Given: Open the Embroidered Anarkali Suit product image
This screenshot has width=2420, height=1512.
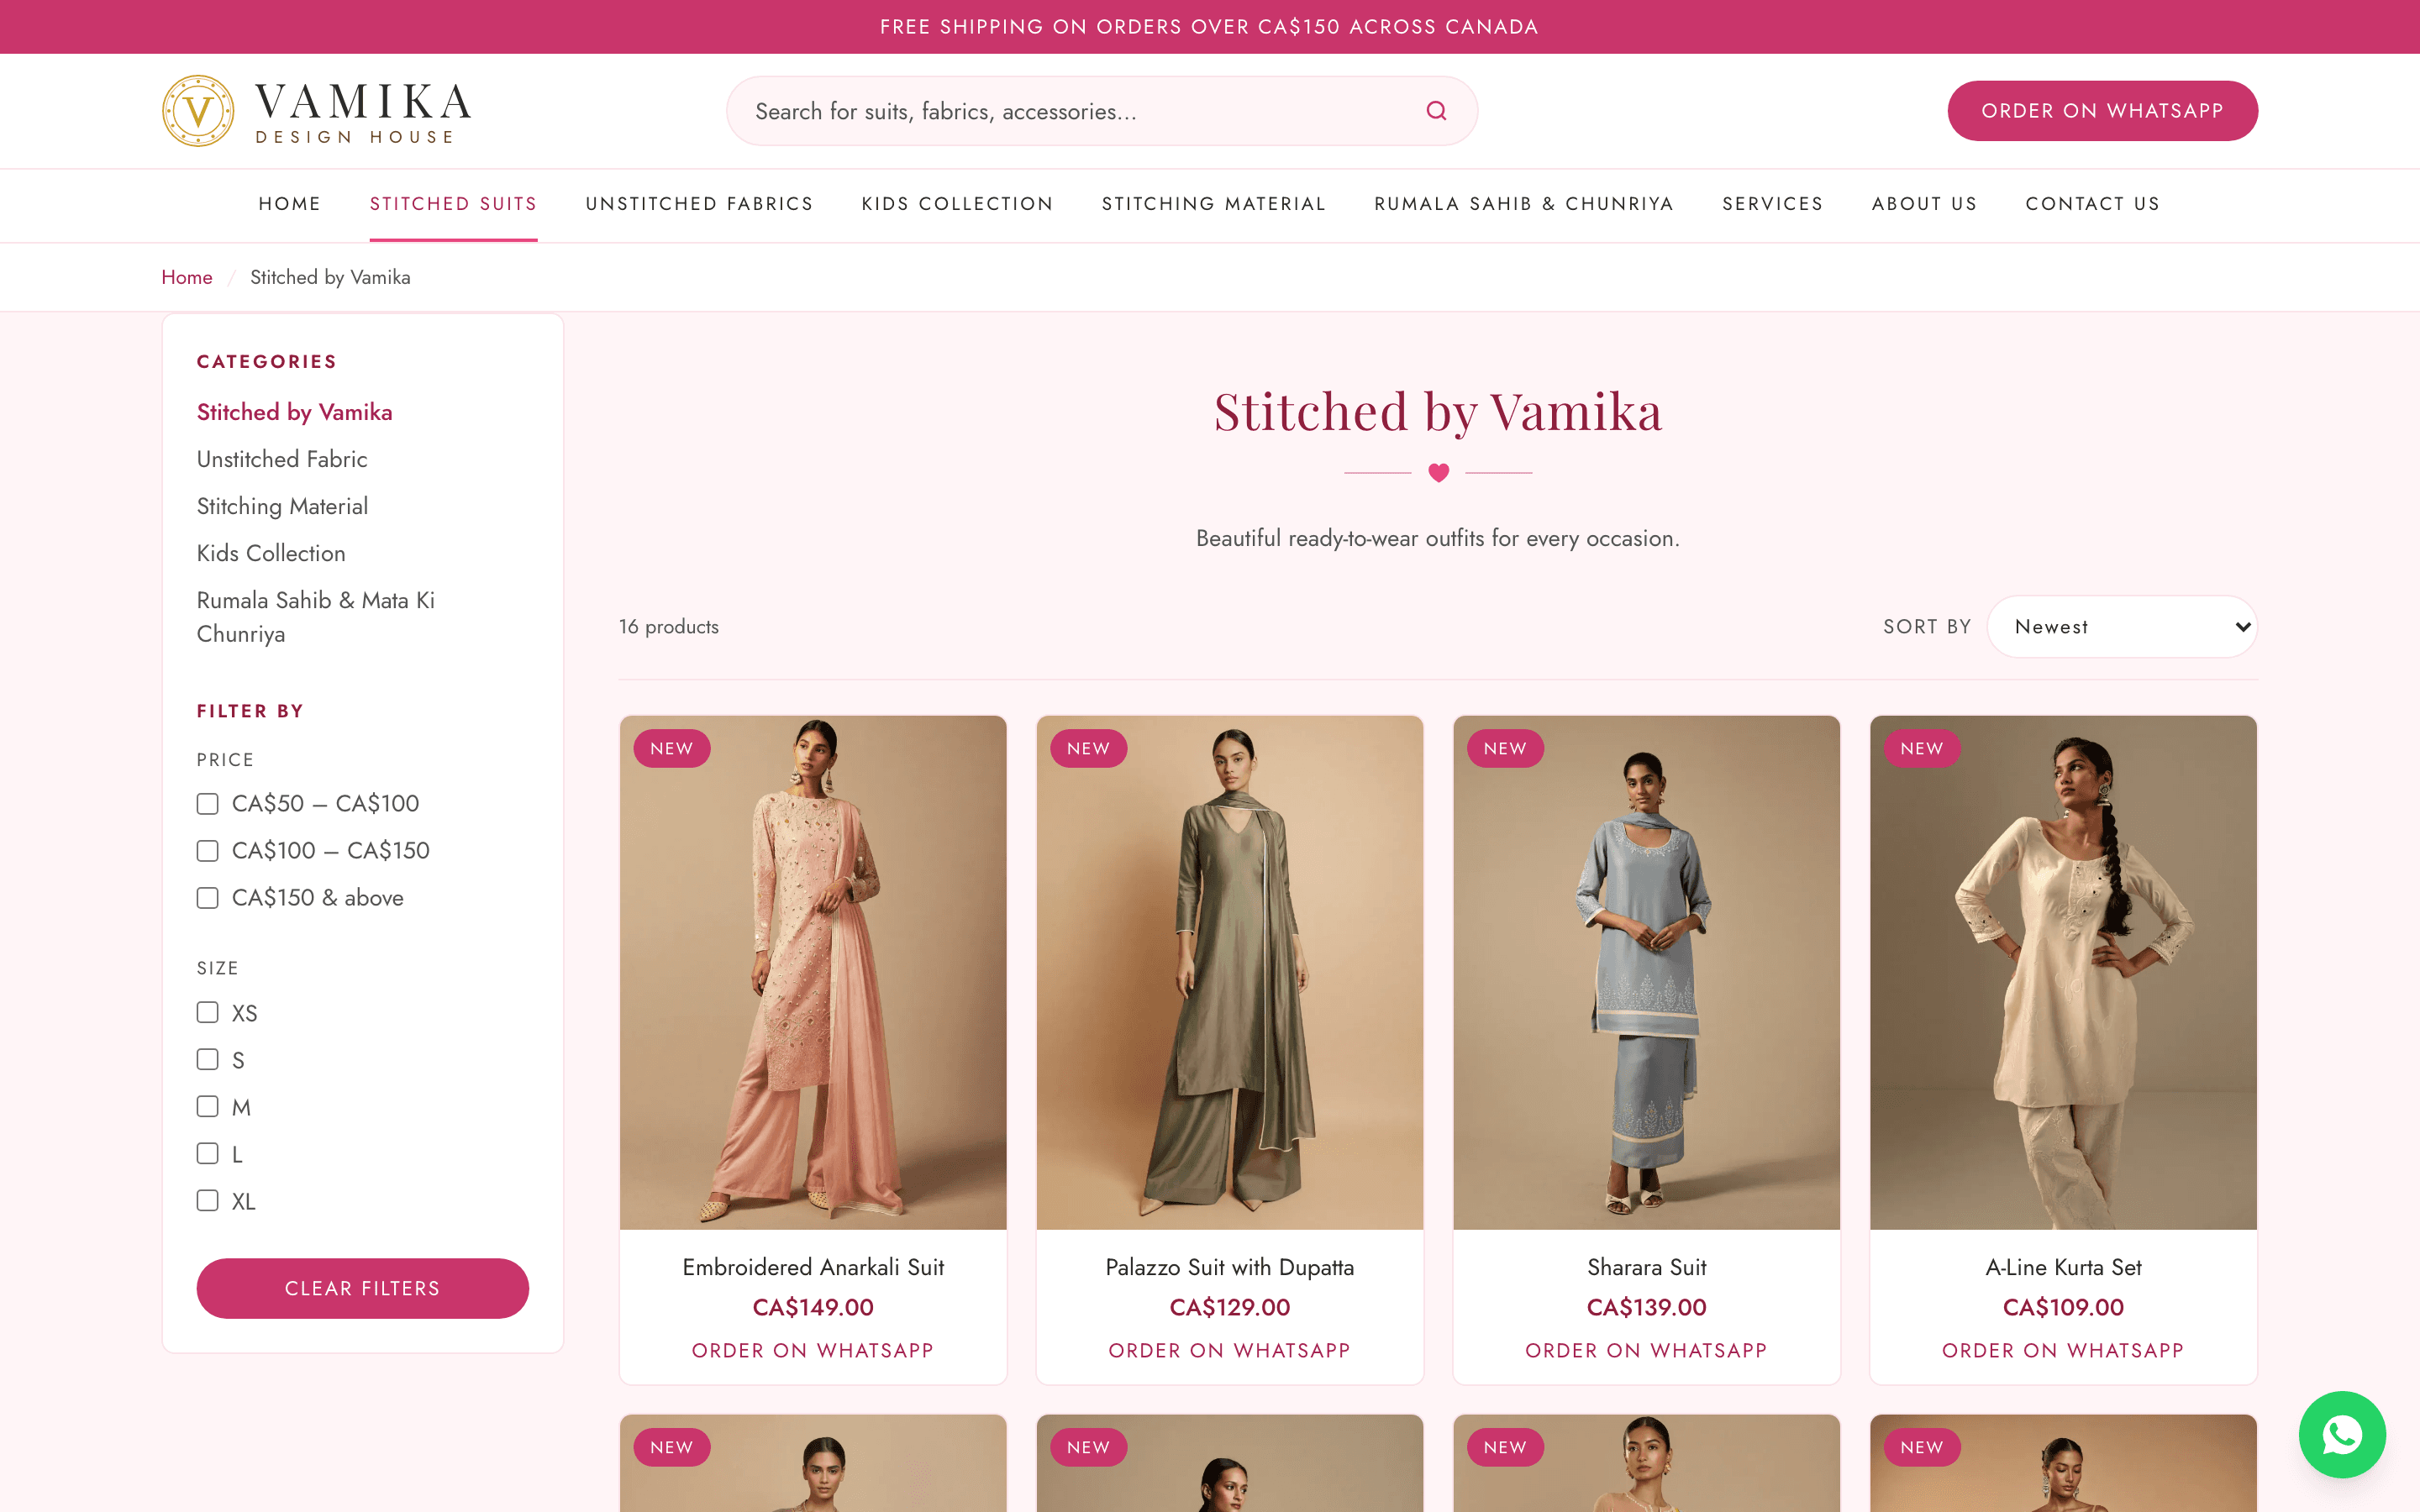Looking at the screenshot, I should point(813,972).
